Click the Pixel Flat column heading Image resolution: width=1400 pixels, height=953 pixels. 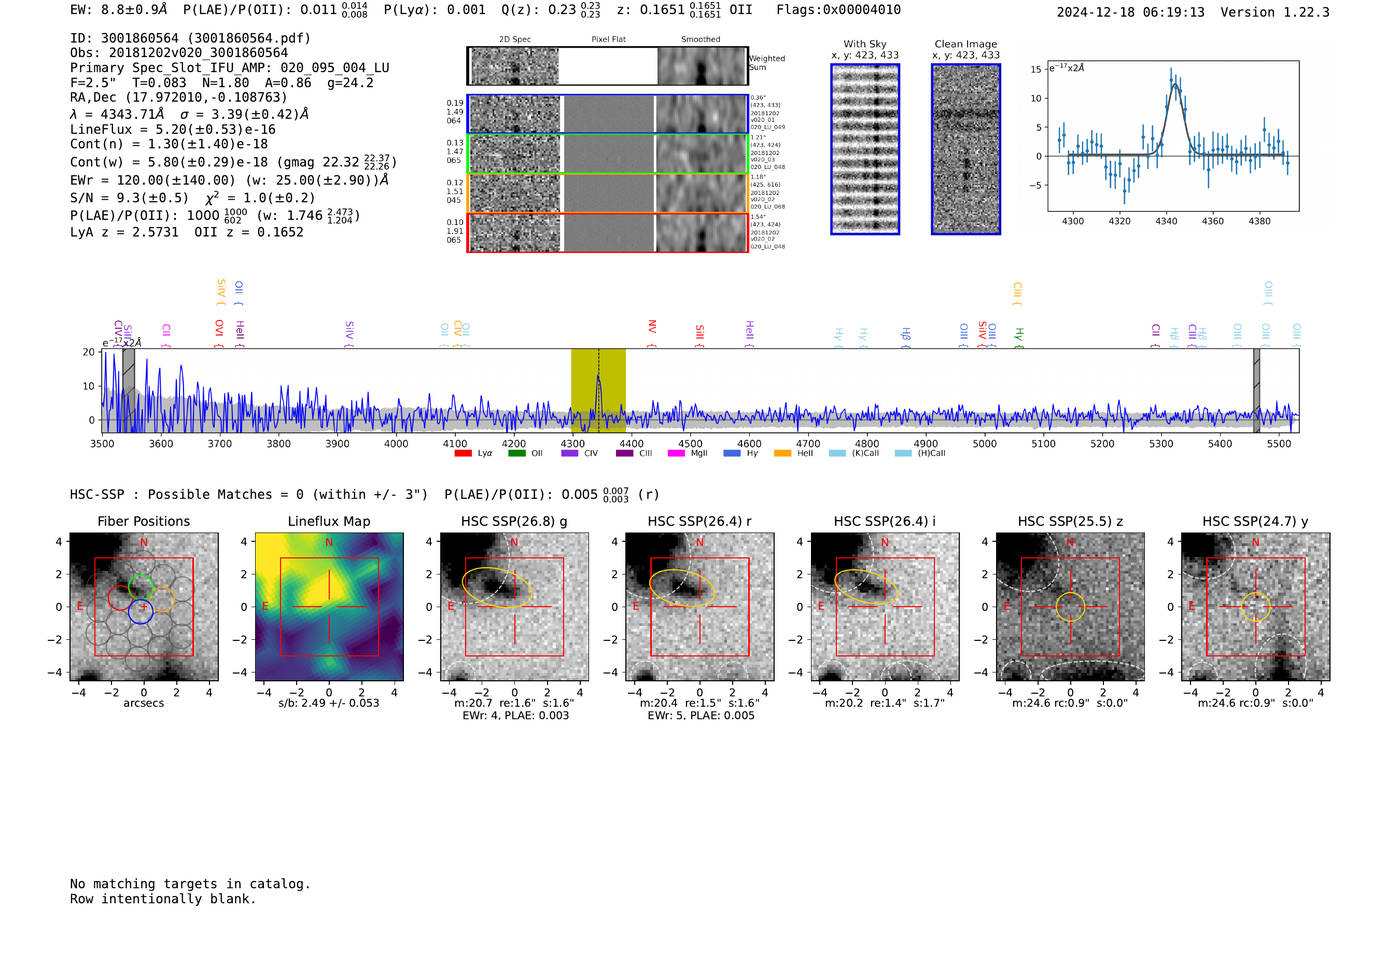pos(608,40)
